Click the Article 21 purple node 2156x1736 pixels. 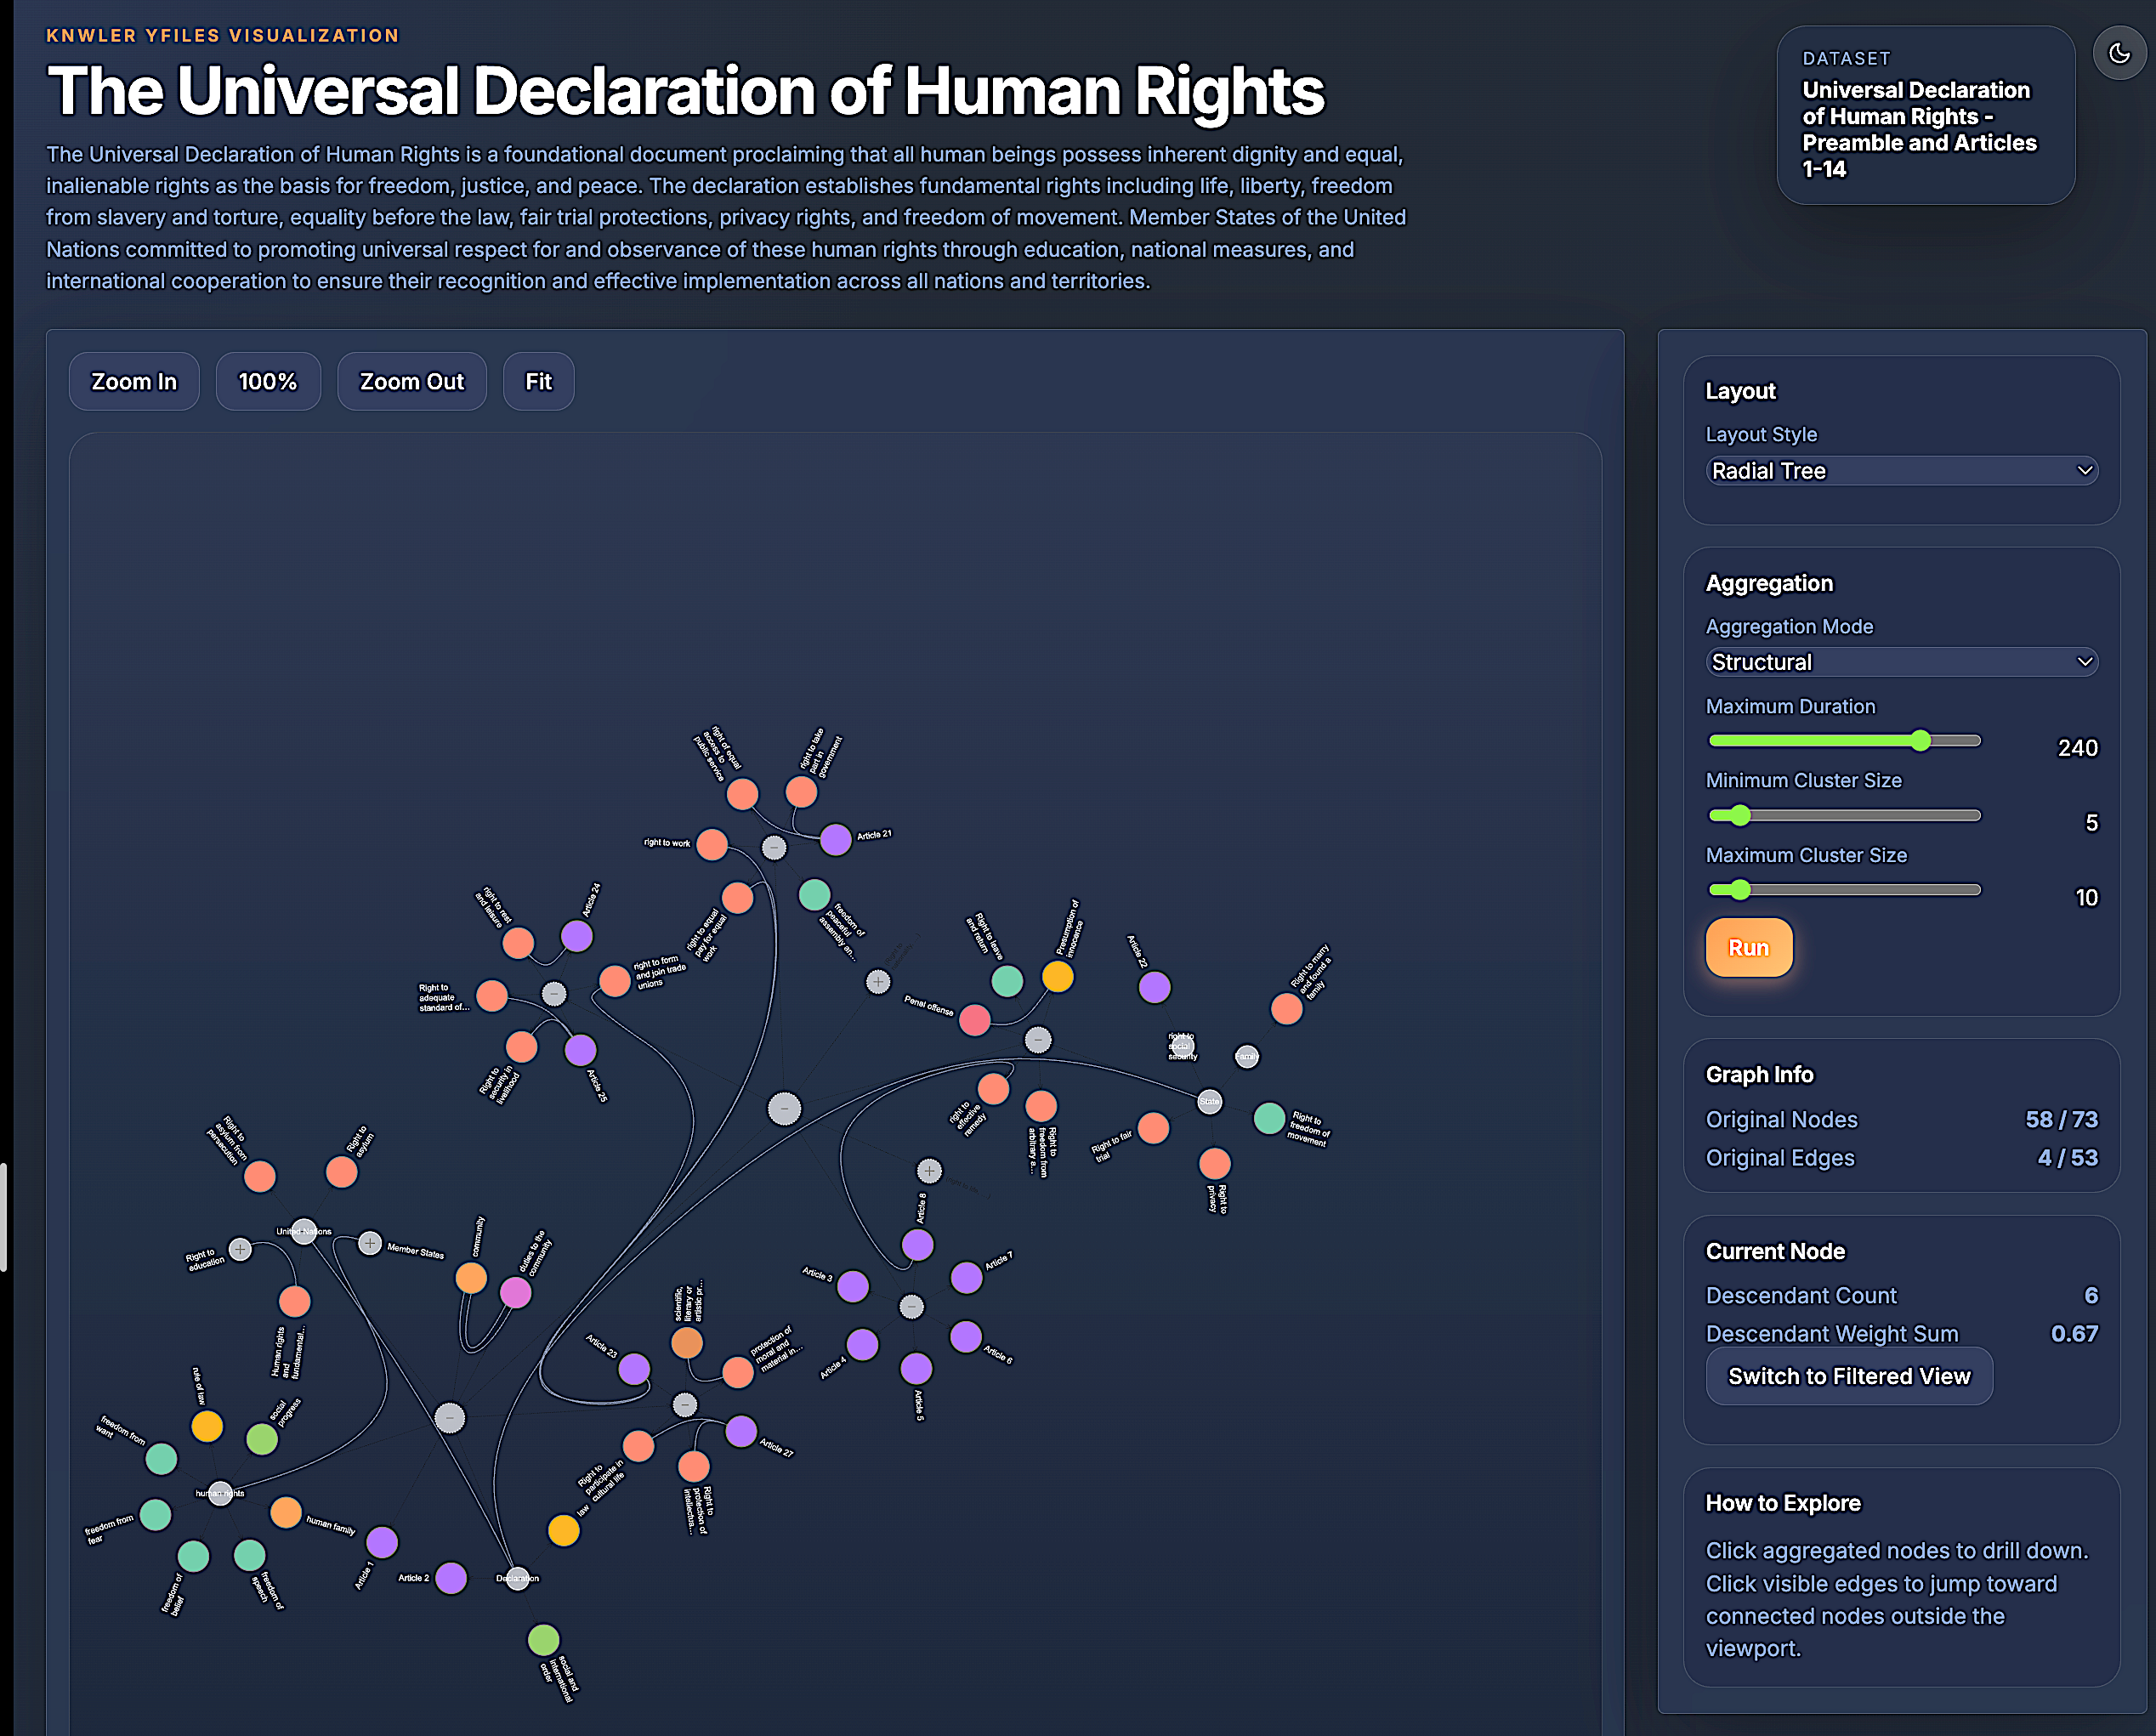836,840
